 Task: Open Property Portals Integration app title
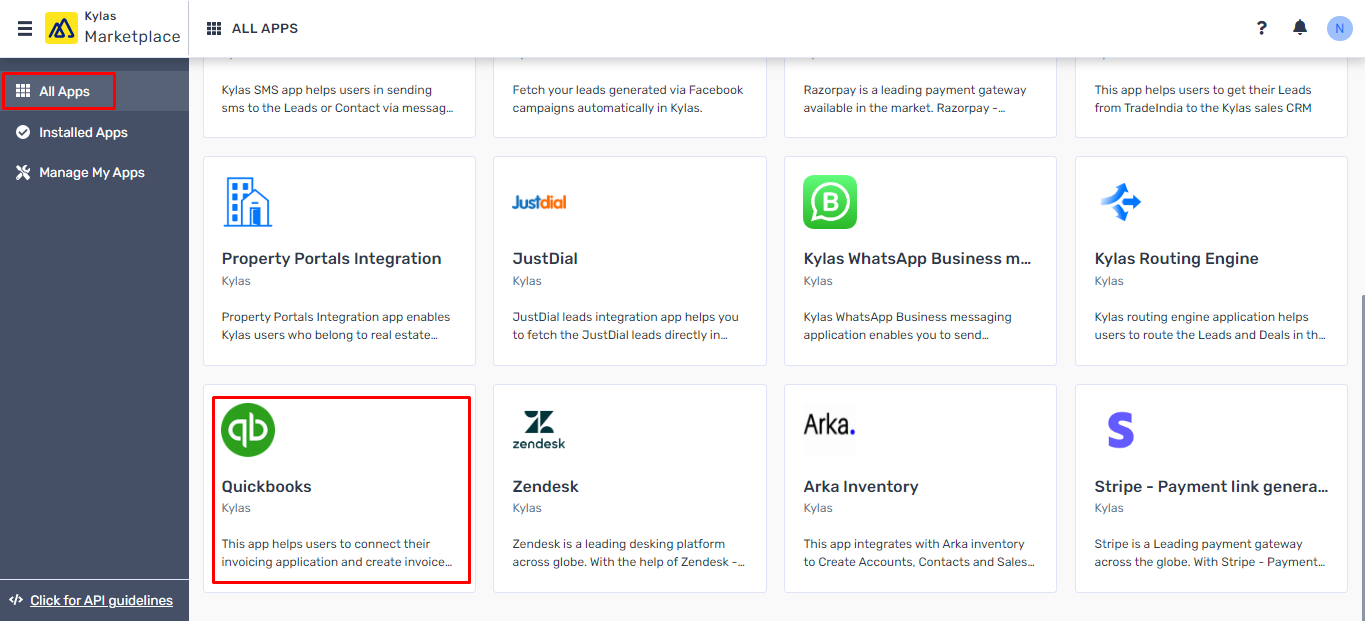click(331, 258)
